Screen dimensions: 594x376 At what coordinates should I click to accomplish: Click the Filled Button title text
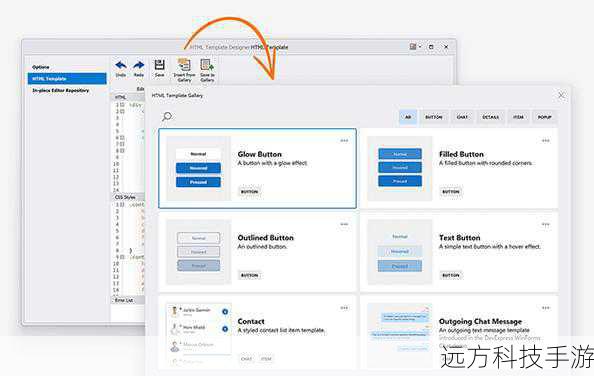(x=461, y=154)
